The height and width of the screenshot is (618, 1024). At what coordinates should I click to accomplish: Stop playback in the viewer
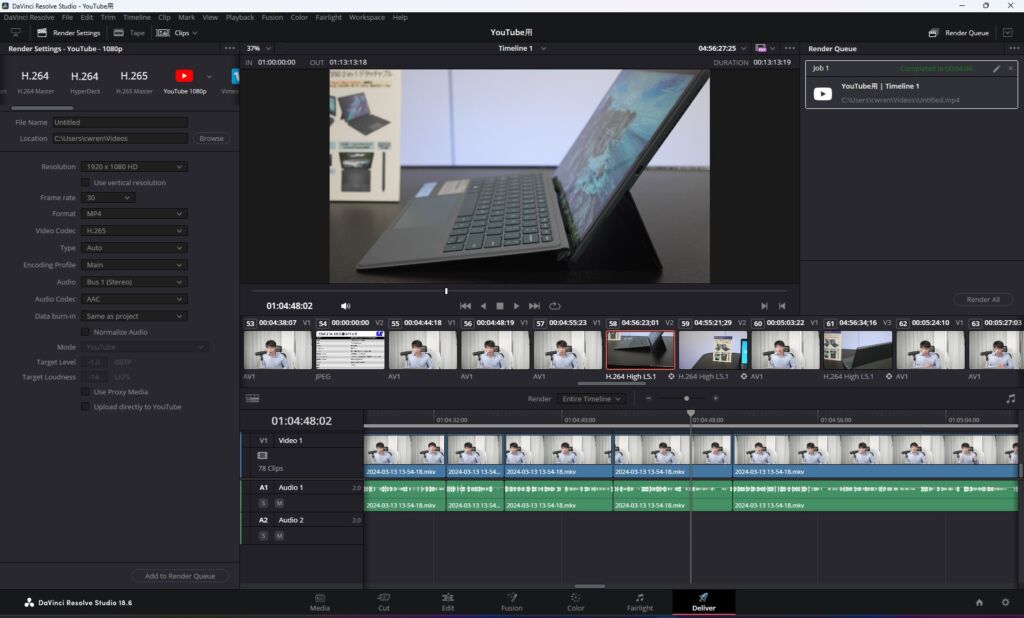click(500, 306)
